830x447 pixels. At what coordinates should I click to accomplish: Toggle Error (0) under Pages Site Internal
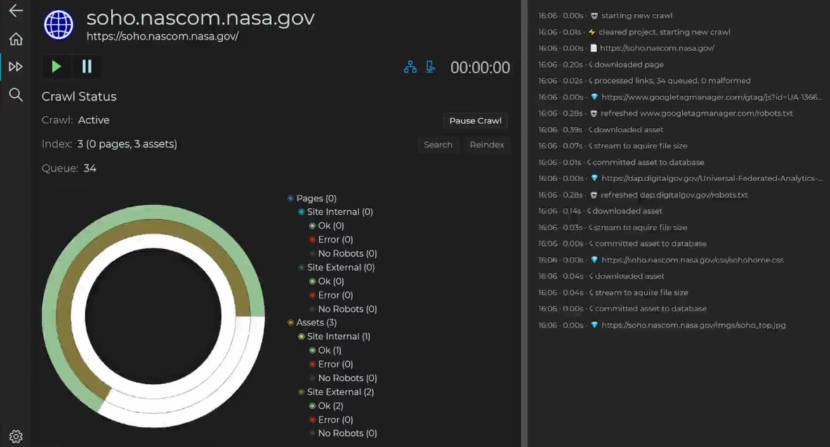[x=331, y=239]
